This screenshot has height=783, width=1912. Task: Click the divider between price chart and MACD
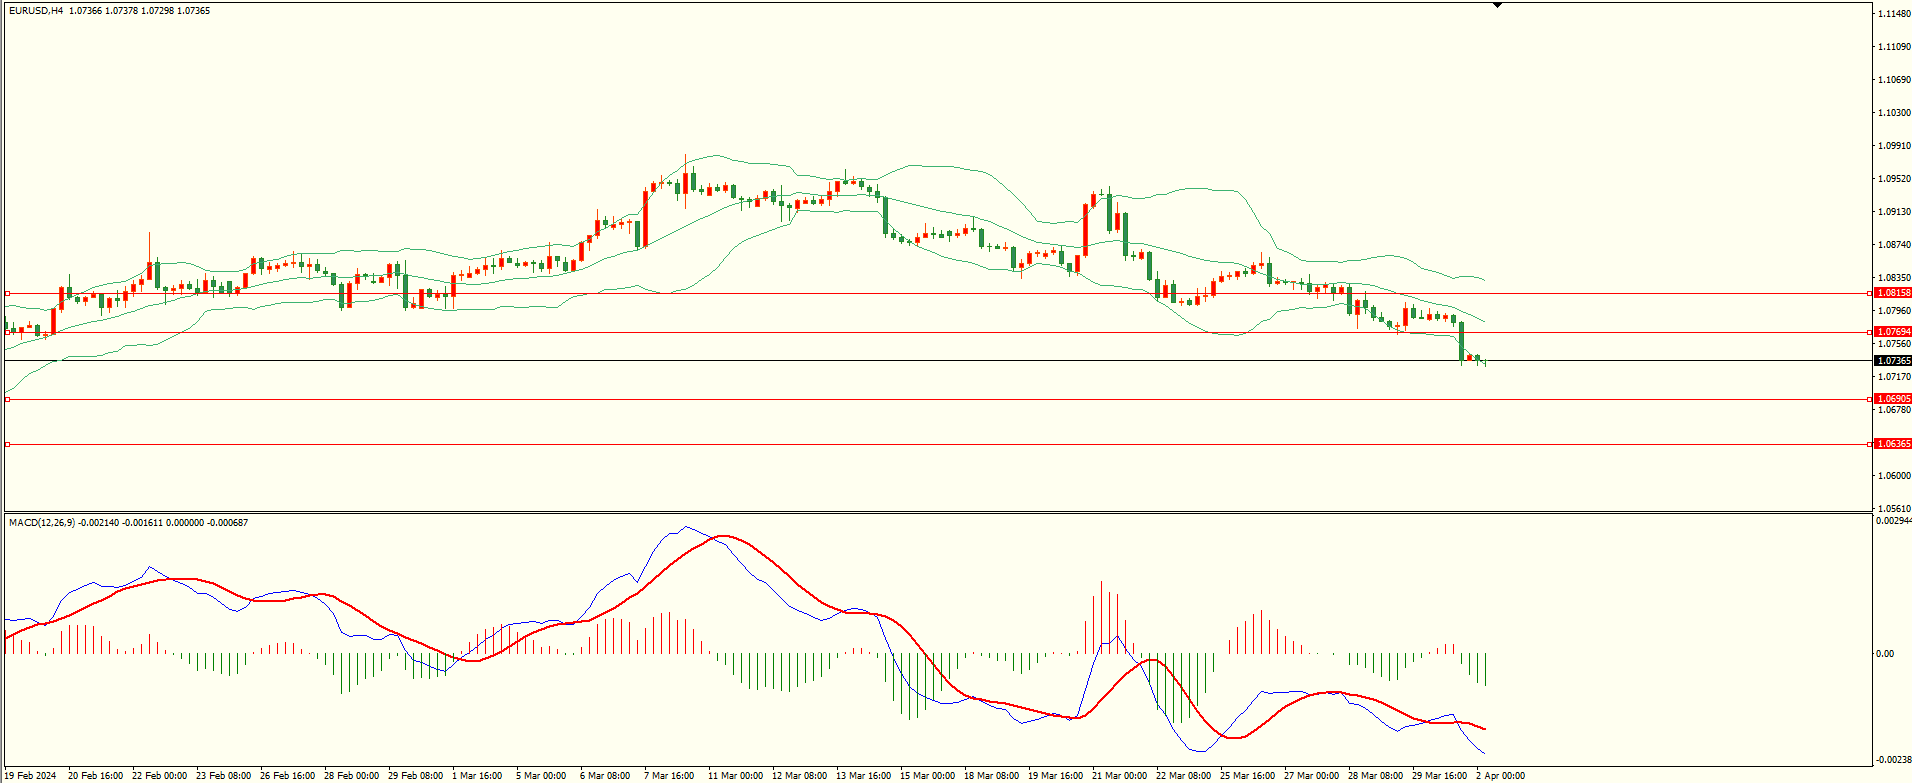(936, 513)
